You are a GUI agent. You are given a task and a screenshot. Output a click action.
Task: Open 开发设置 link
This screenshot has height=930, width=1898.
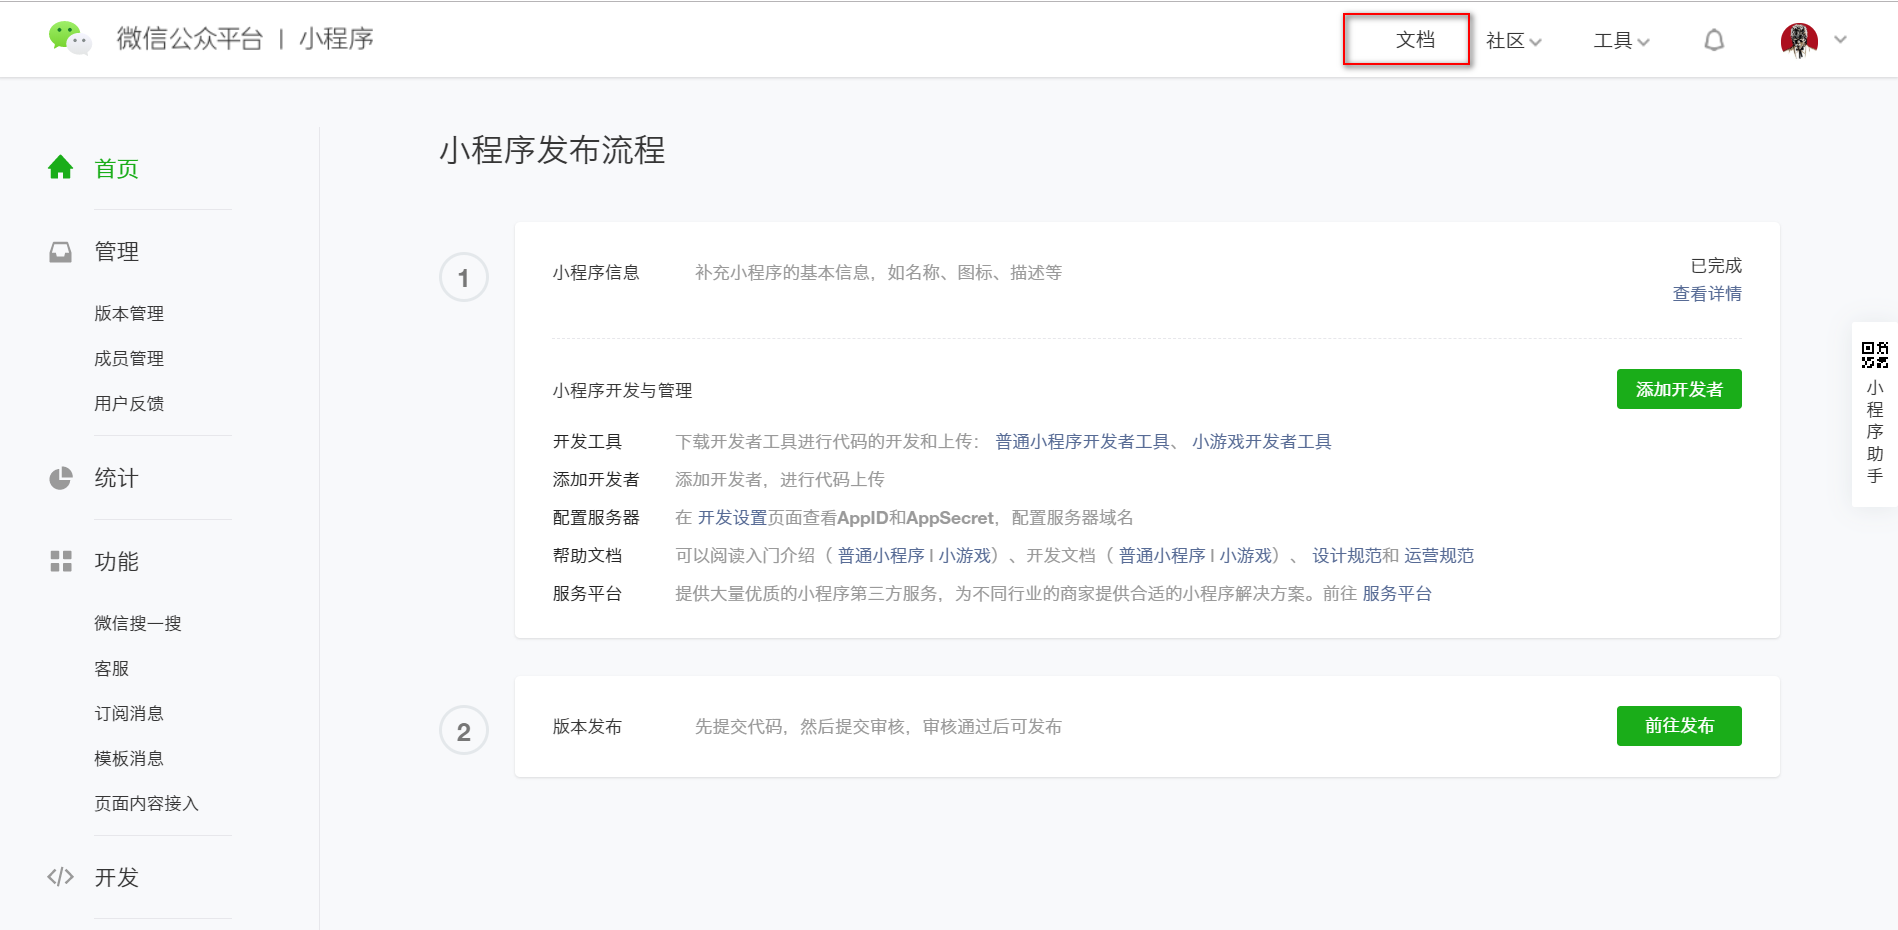tap(732, 518)
